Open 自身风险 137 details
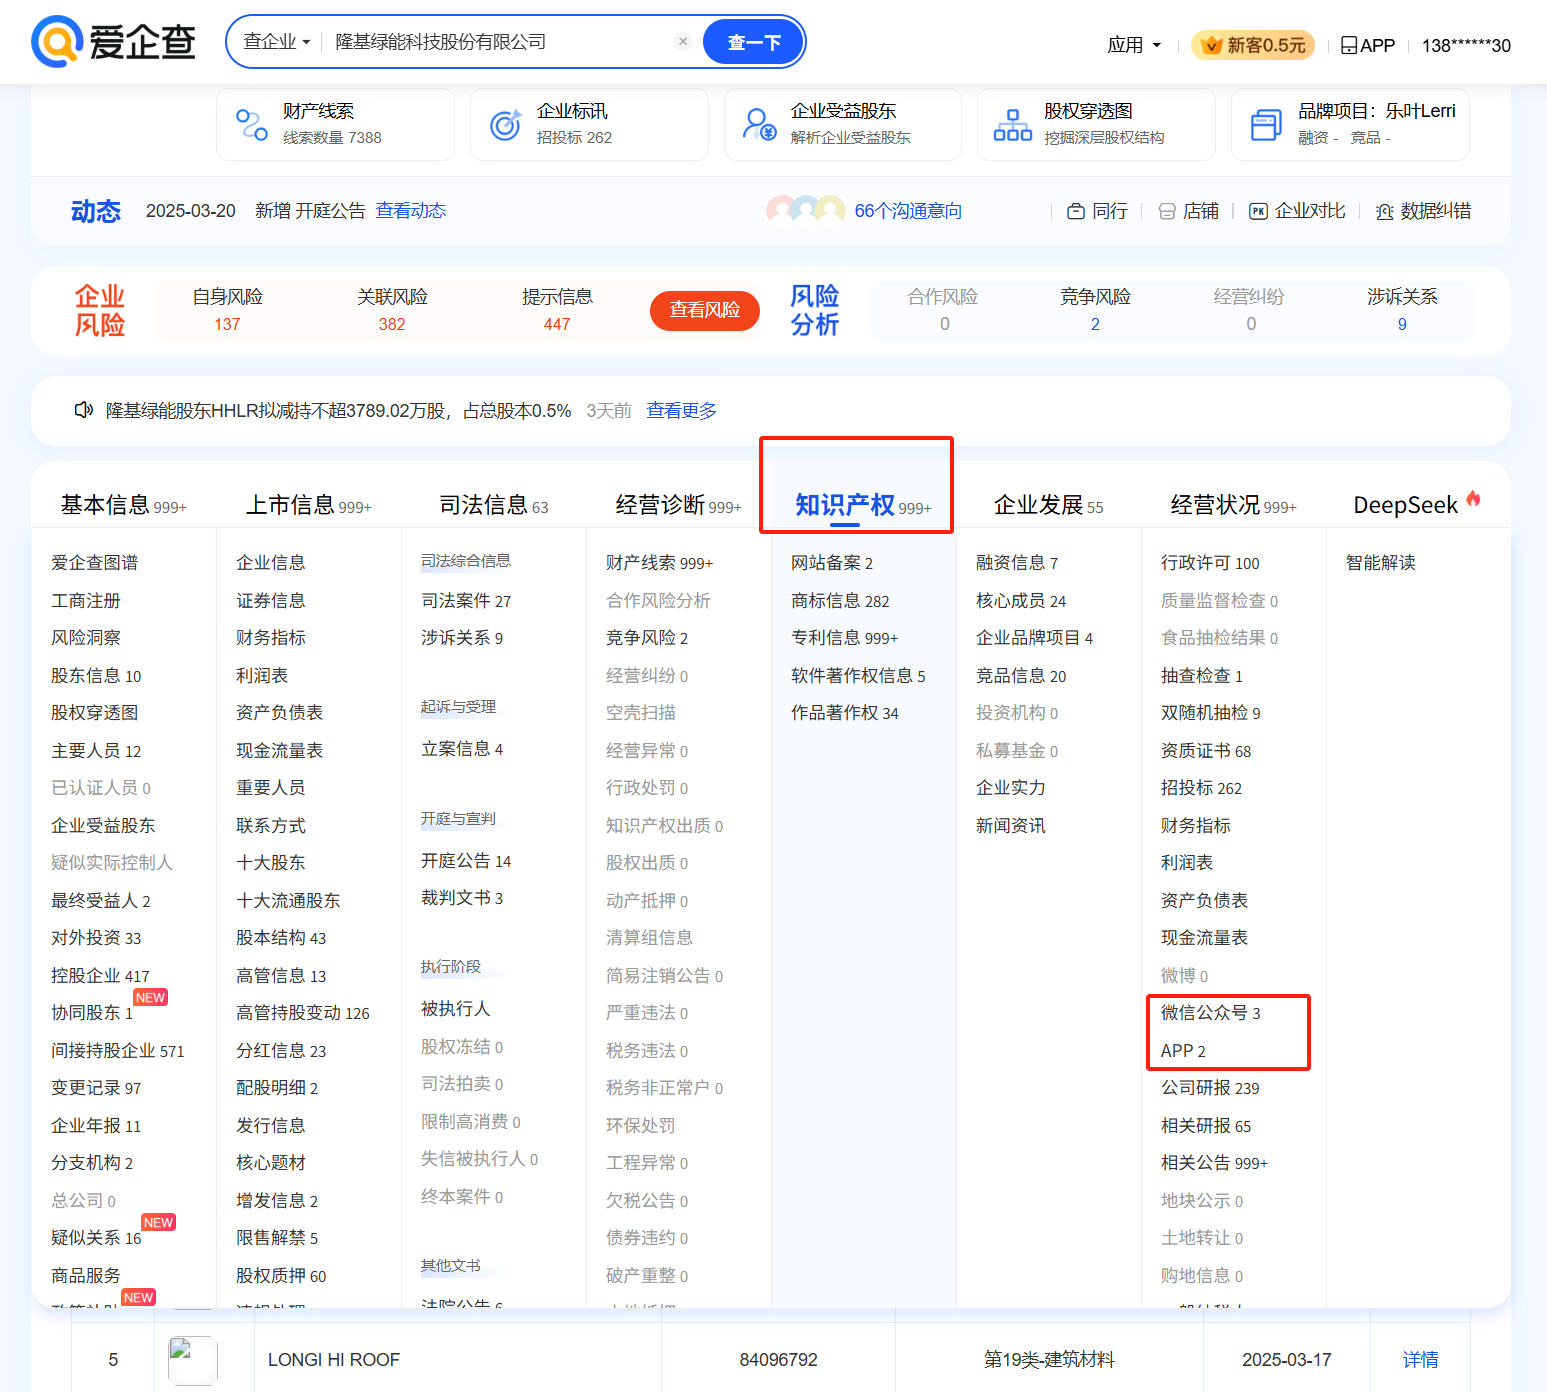 (x=227, y=310)
